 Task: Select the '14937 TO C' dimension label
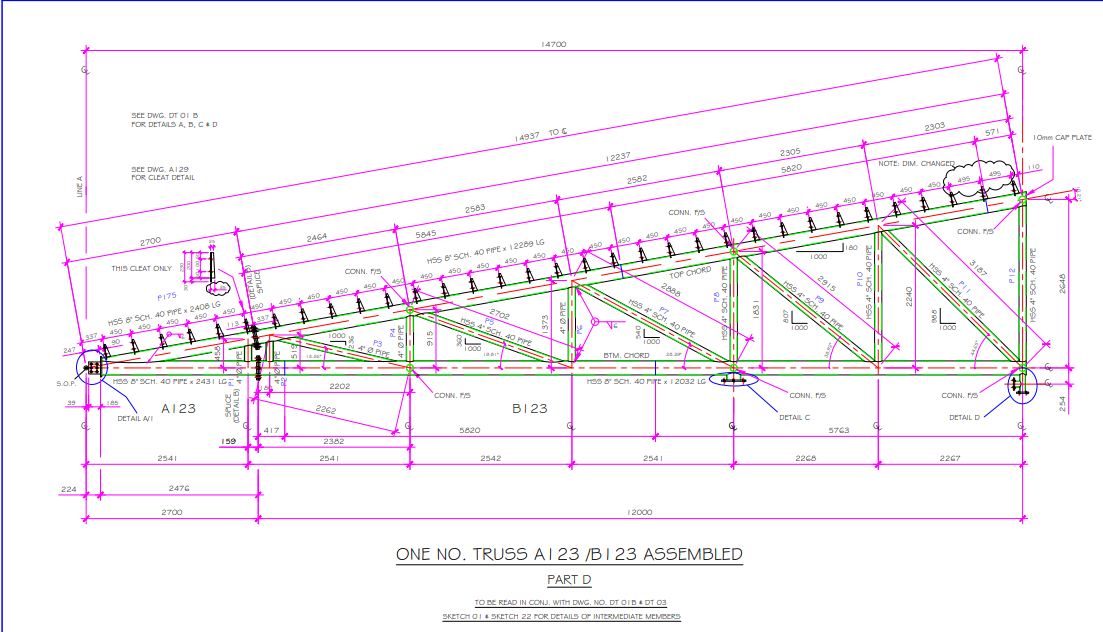[541, 134]
